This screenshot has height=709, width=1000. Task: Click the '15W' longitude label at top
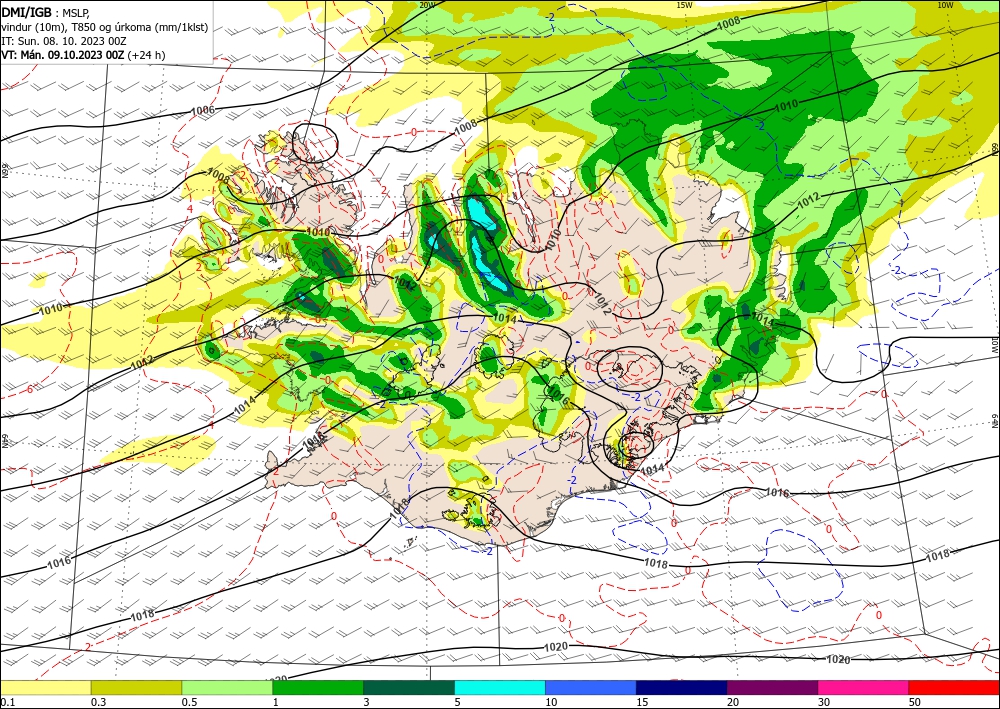(x=684, y=5)
